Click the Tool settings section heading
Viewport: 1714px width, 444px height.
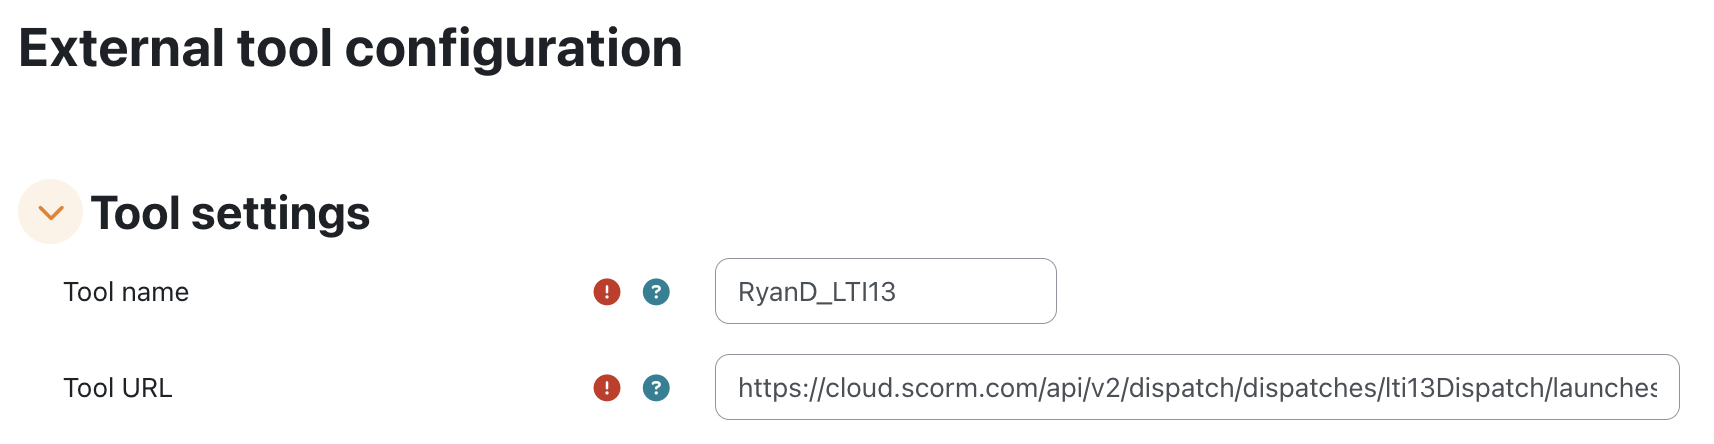(231, 213)
